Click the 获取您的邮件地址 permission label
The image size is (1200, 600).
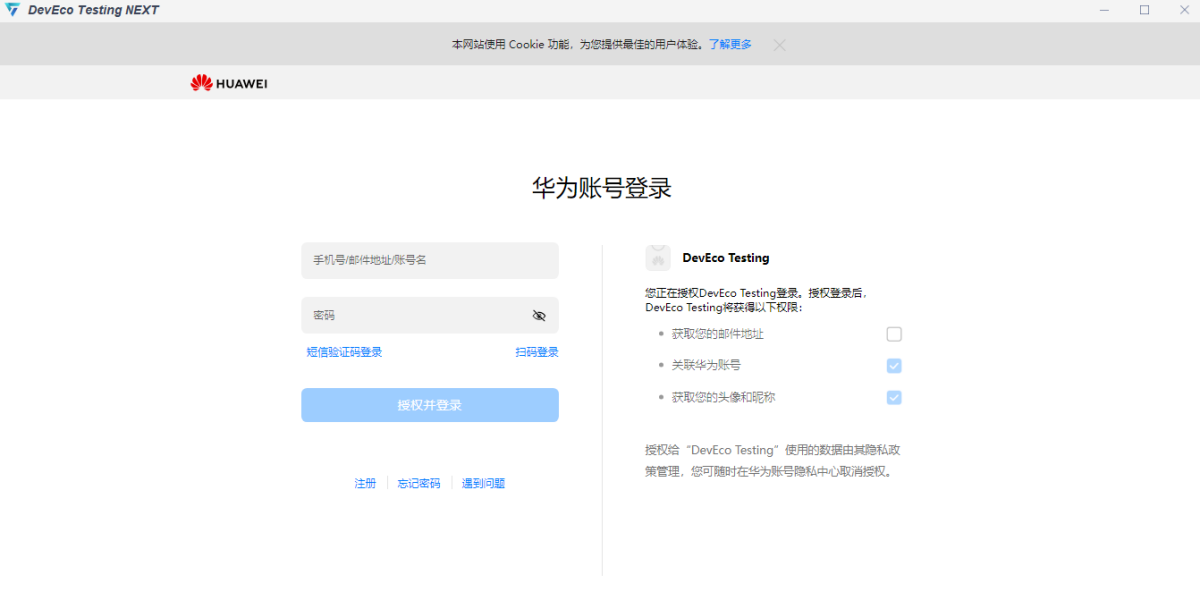[x=718, y=334]
